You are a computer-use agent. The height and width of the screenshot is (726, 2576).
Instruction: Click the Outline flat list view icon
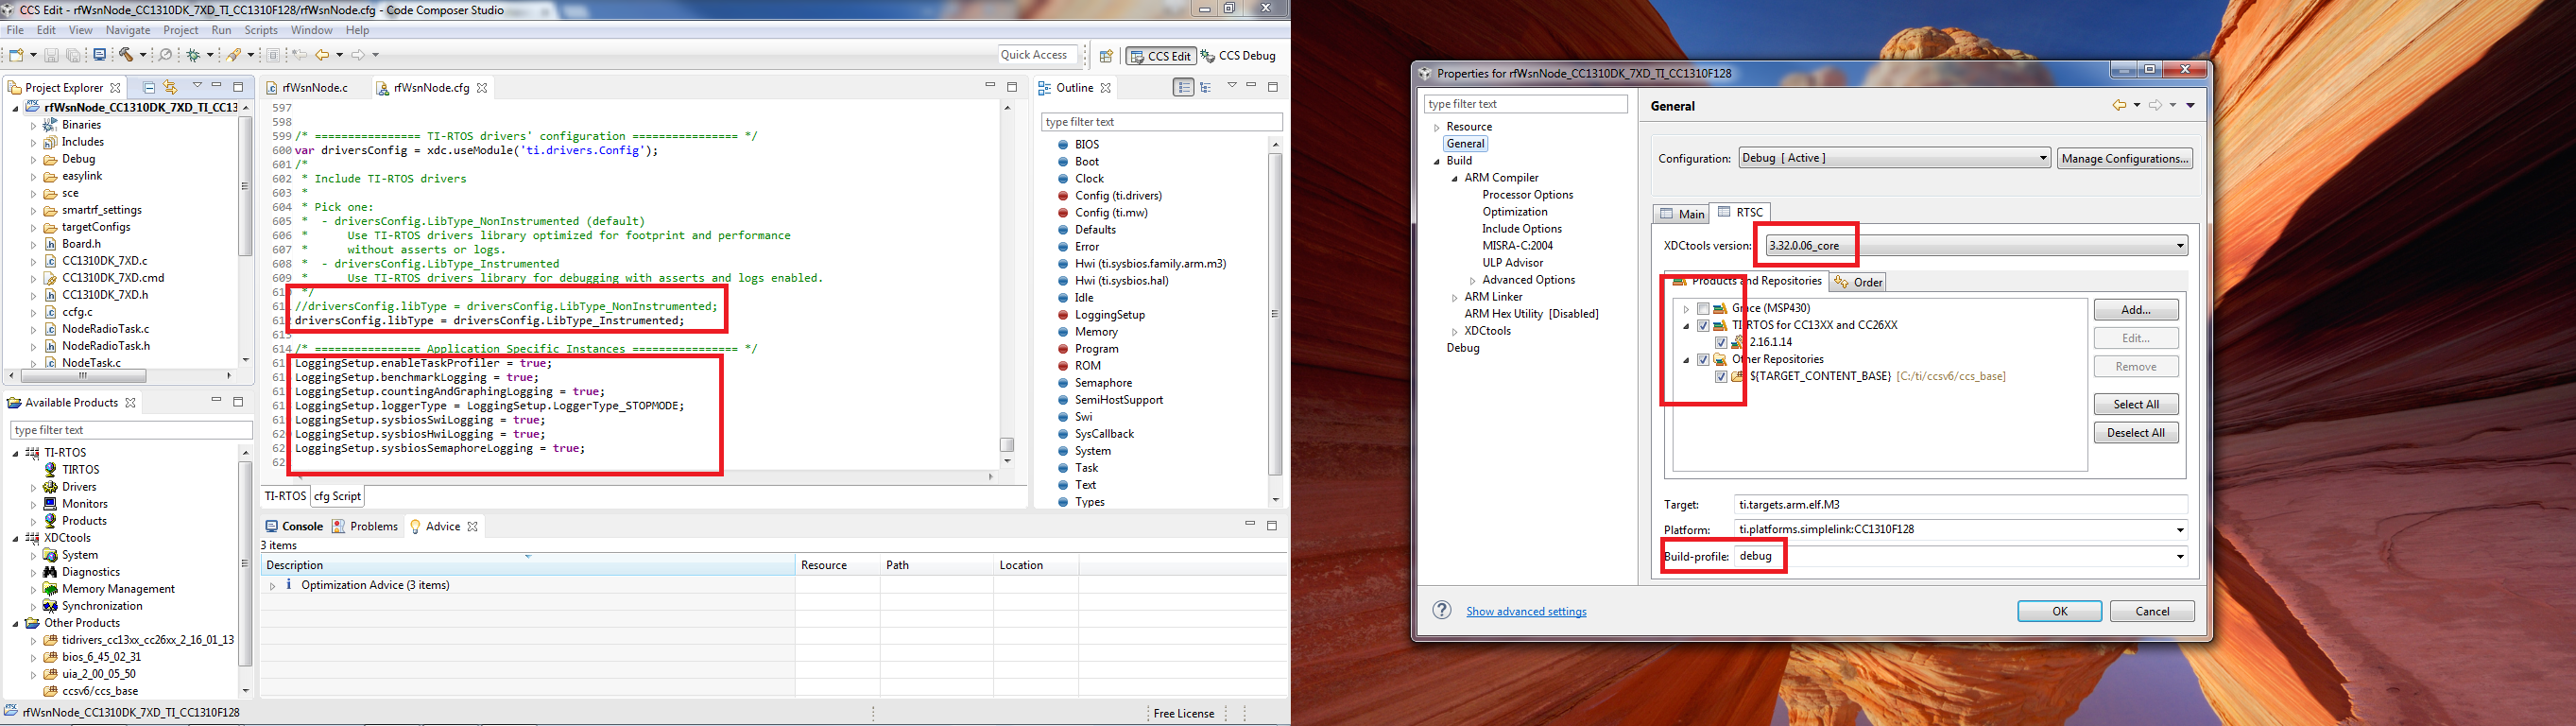[x=1184, y=87]
